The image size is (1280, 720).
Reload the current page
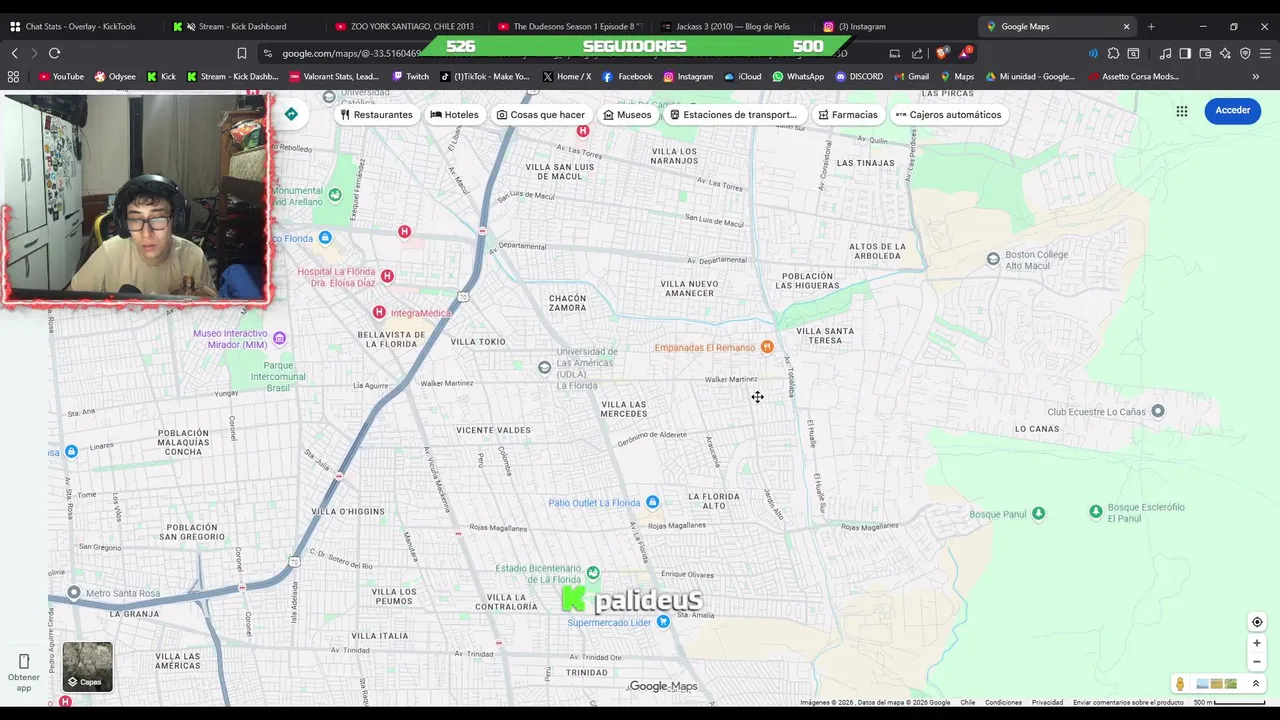(54, 53)
